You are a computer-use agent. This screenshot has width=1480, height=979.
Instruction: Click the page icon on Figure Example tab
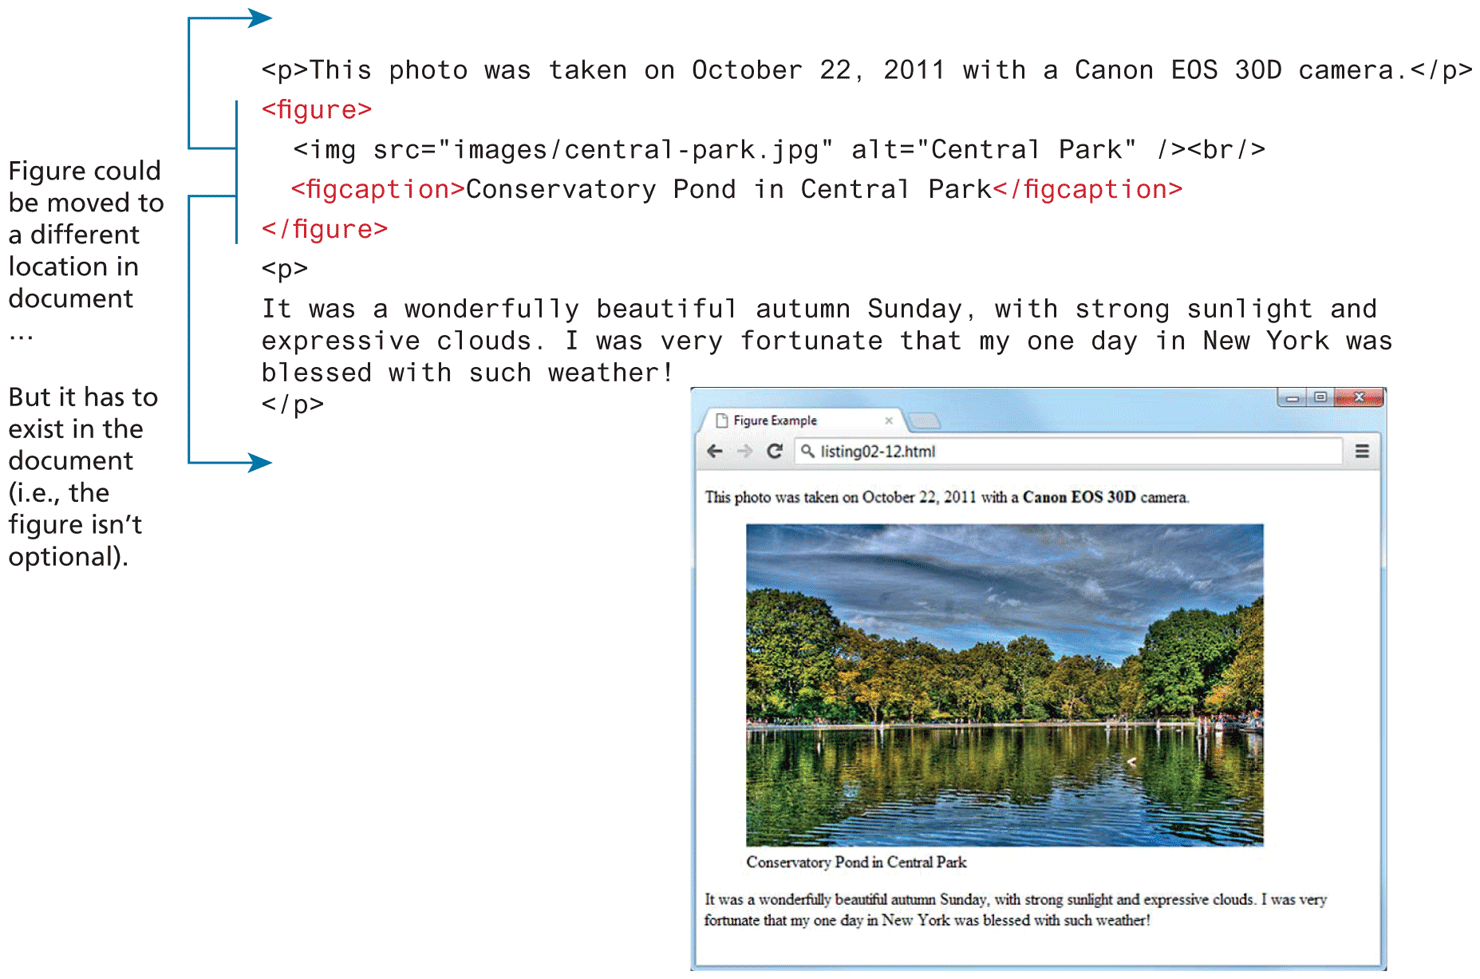click(721, 421)
